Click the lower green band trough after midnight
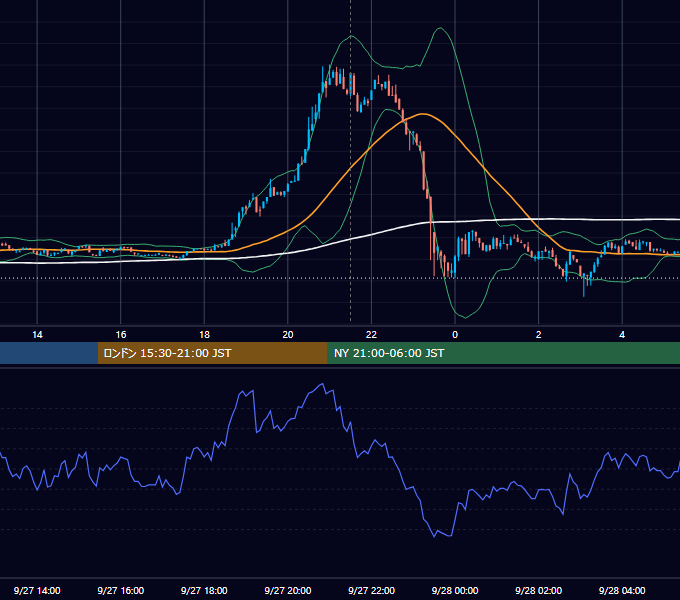 pyautogui.click(x=465, y=317)
